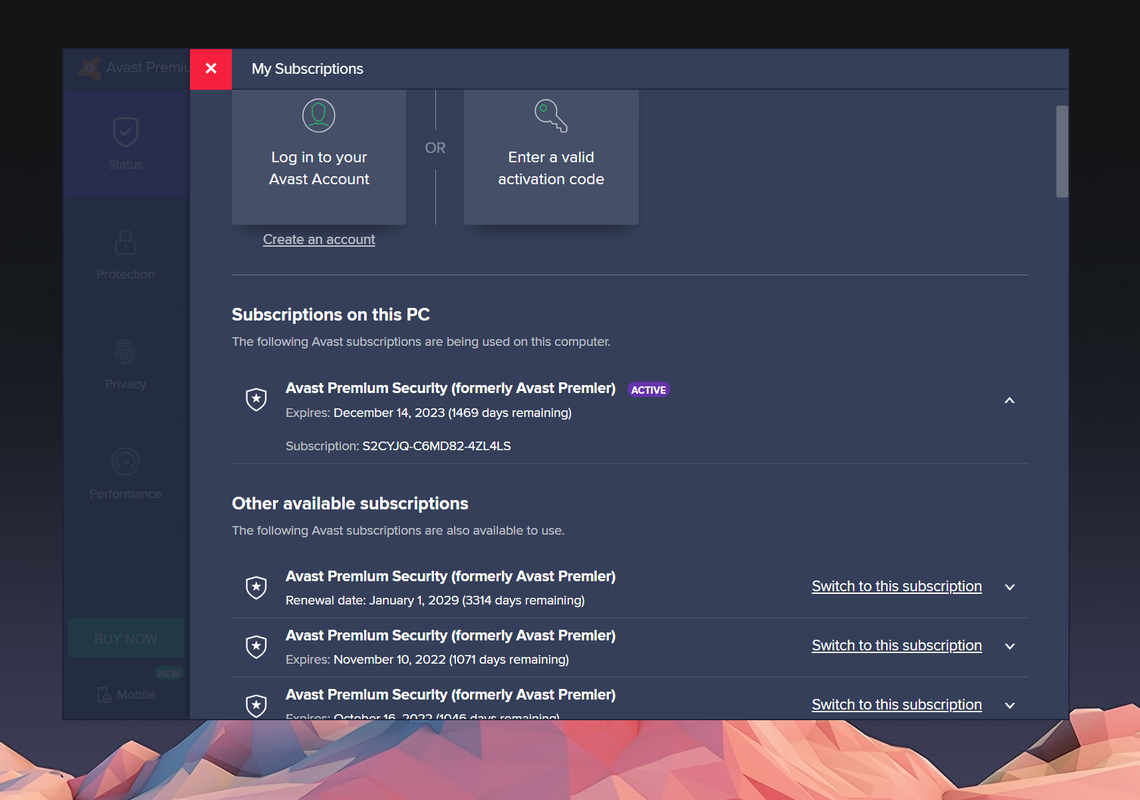1140x800 pixels.
Task: Click the Avast logo icon
Action: [89, 68]
